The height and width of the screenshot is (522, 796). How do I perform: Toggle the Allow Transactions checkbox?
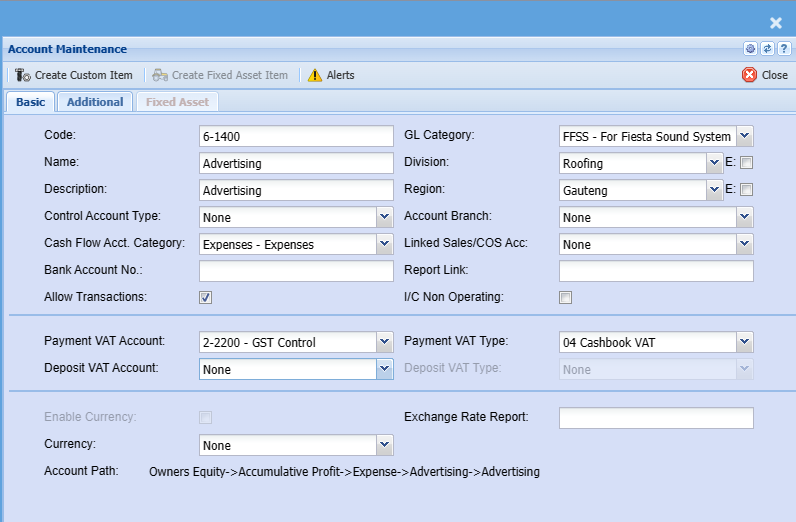click(x=206, y=297)
